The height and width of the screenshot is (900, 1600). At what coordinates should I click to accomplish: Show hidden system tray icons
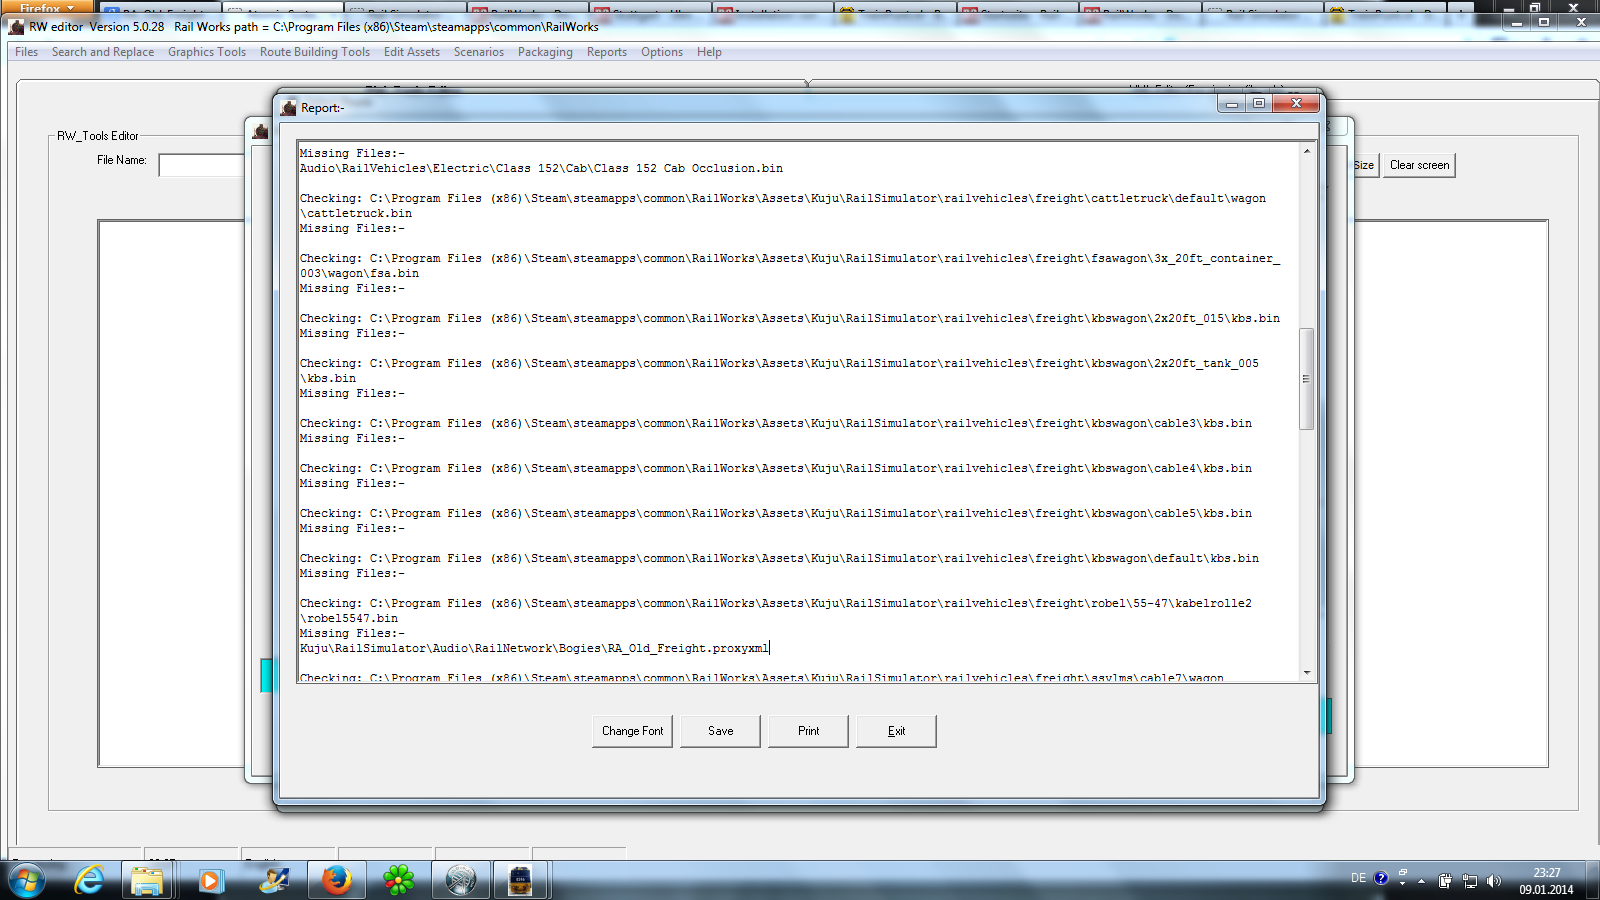click(x=1421, y=881)
